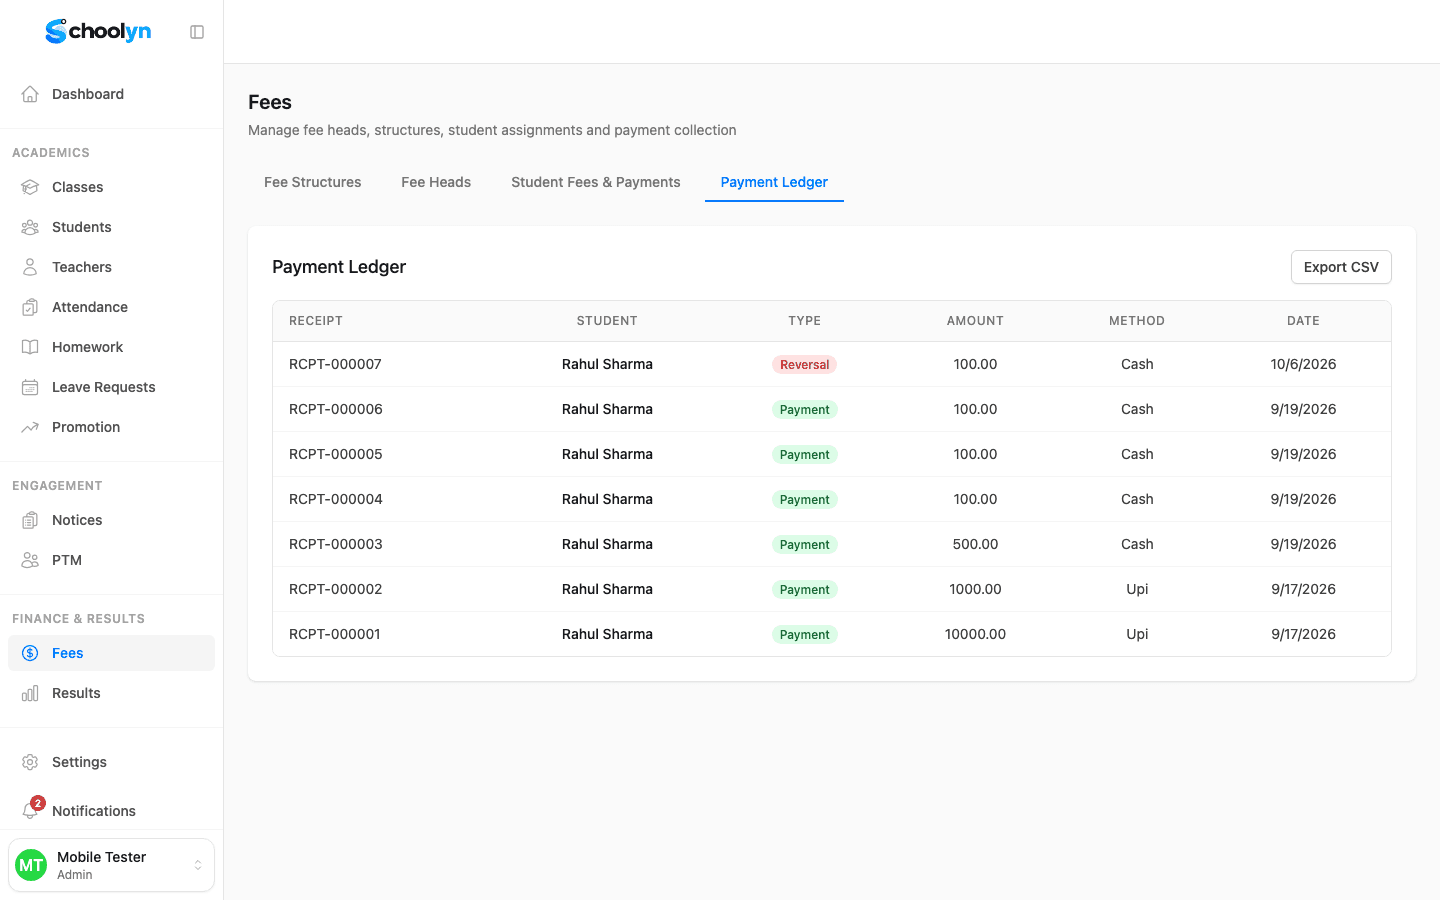
Task: Click the Reversal badge for RCPT-000007
Action: pos(804,364)
